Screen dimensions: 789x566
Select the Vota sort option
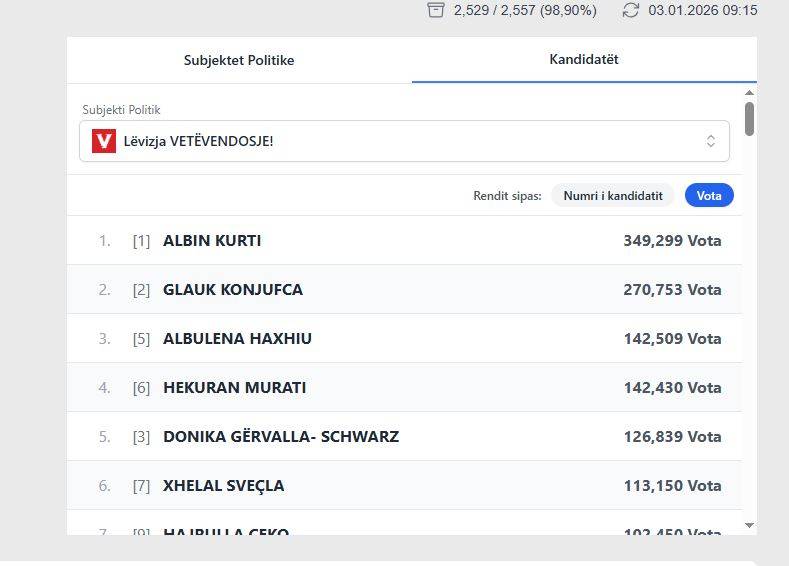click(x=709, y=196)
